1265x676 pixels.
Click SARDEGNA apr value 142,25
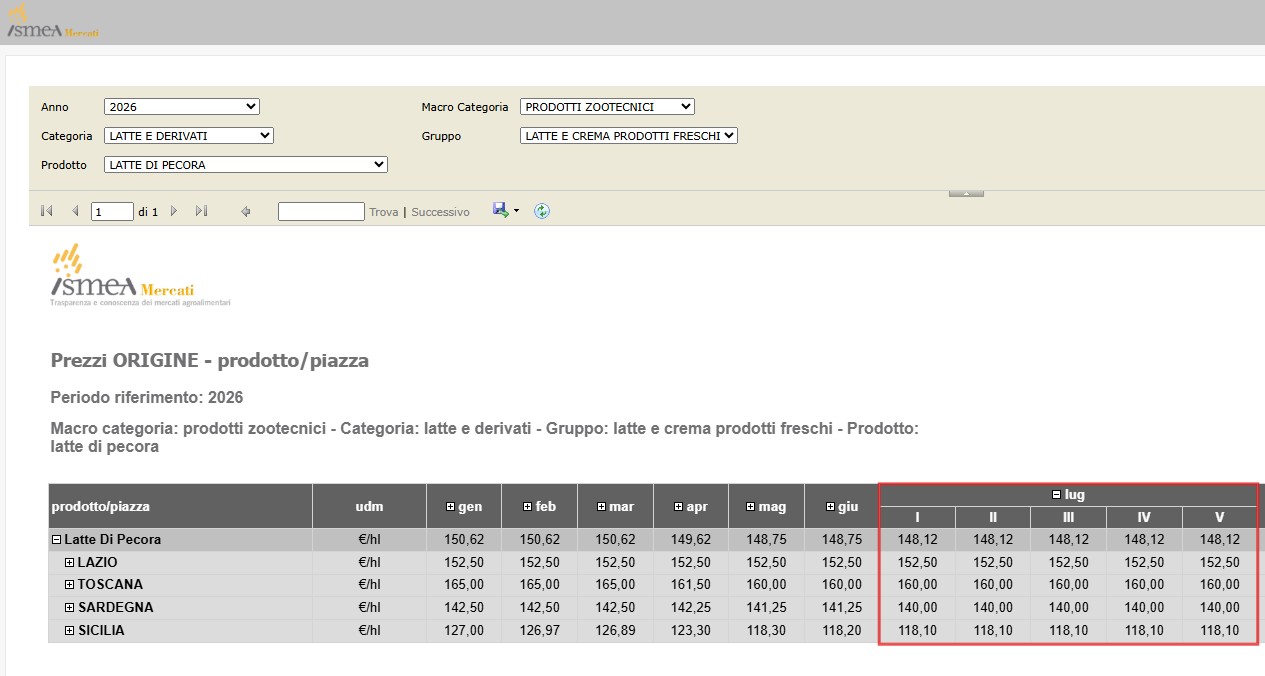(690, 608)
